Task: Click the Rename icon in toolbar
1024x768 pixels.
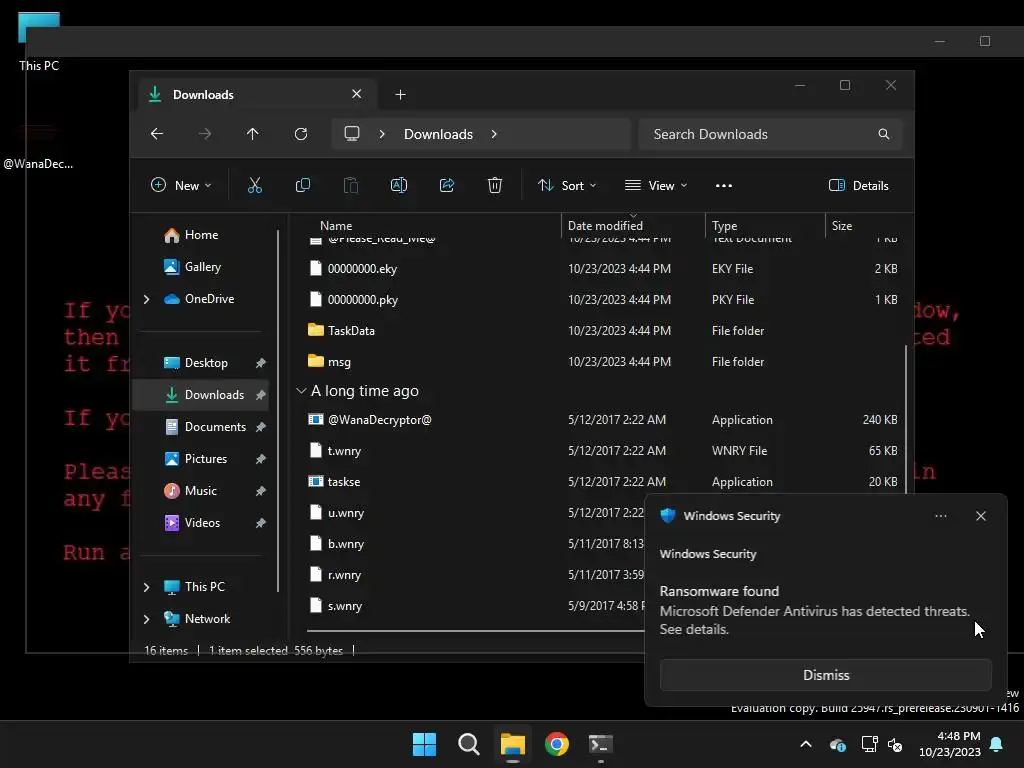Action: pyautogui.click(x=399, y=185)
